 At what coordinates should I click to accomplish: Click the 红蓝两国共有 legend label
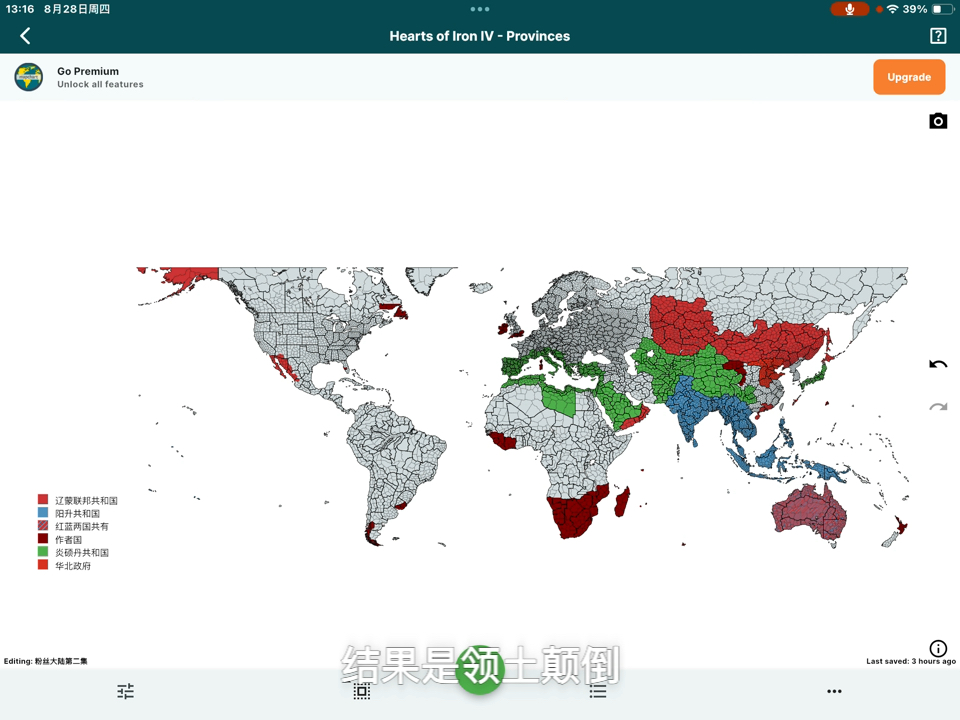tap(82, 526)
